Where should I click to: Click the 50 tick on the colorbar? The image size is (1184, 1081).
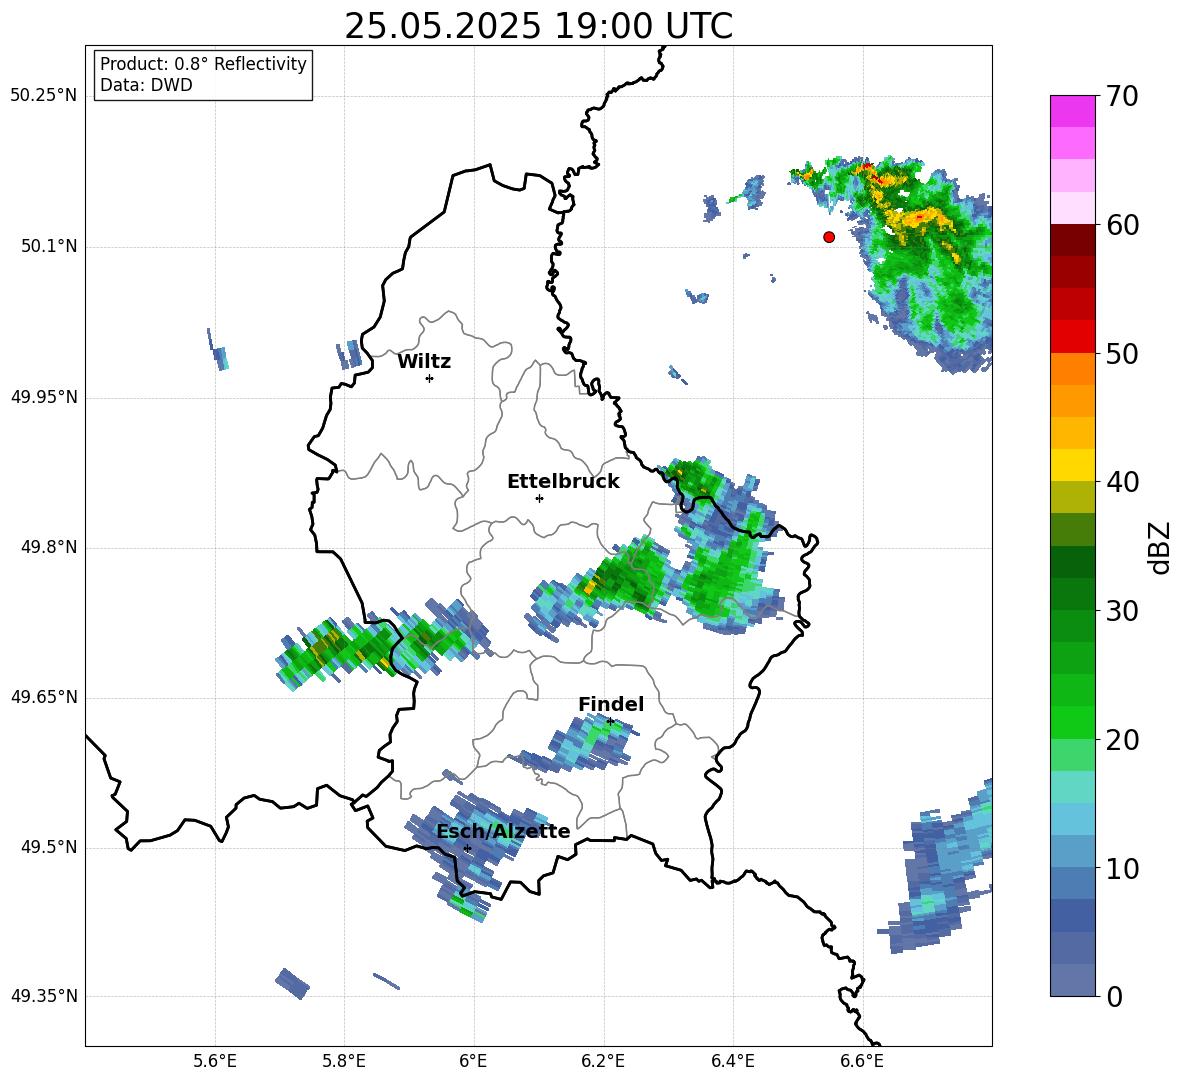pos(1122,353)
